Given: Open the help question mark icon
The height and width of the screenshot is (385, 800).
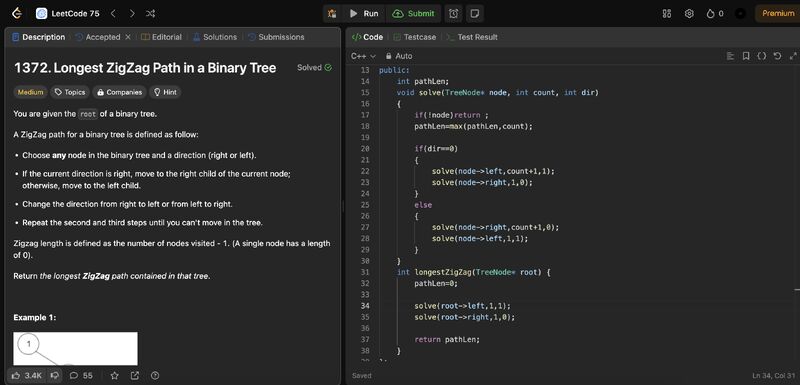Looking at the screenshot, I should [155, 375].
